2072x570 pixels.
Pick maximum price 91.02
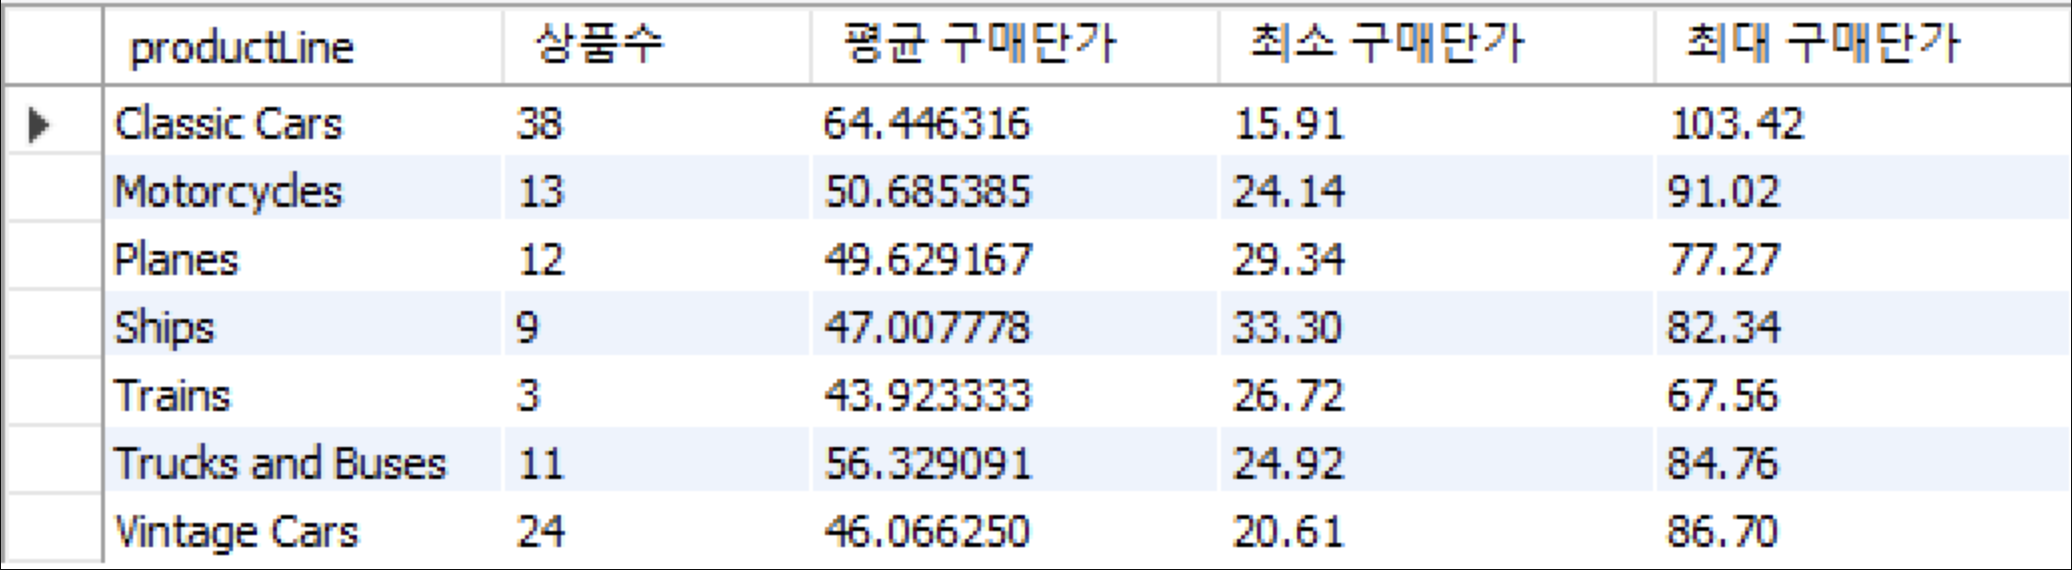point(1863,190)
